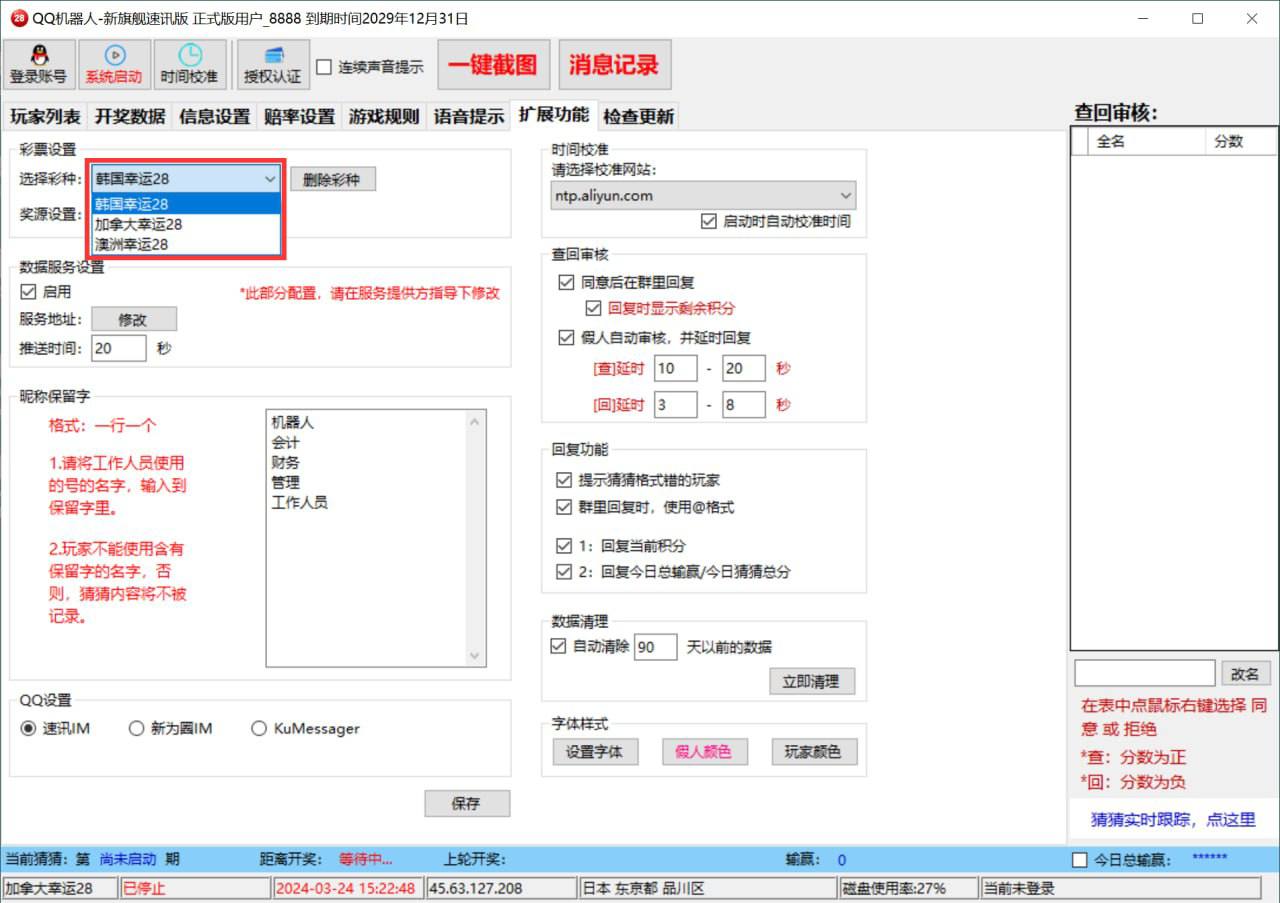This screenshot has height=903, width=1280.
Task: Click 管理 in reserved words list
Action: tap(285, 483)
